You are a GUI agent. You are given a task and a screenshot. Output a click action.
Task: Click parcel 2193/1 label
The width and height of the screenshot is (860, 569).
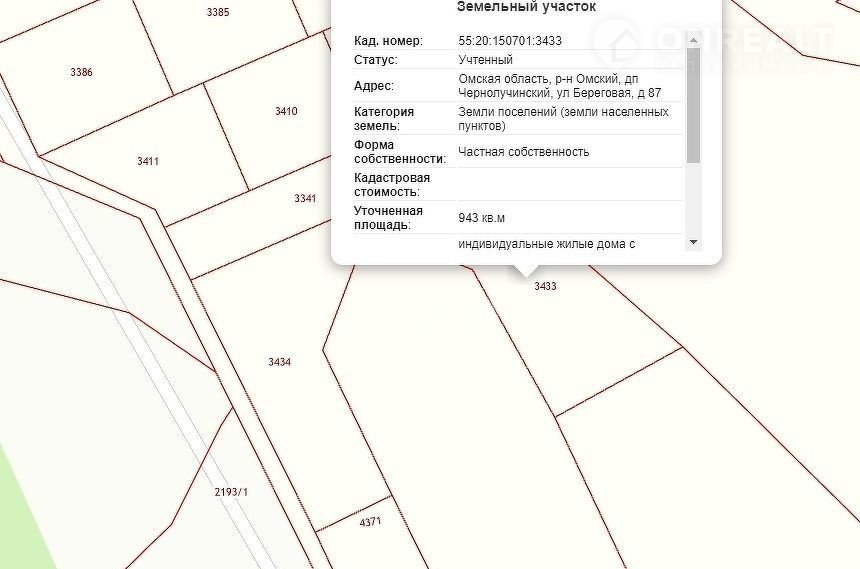231,491
